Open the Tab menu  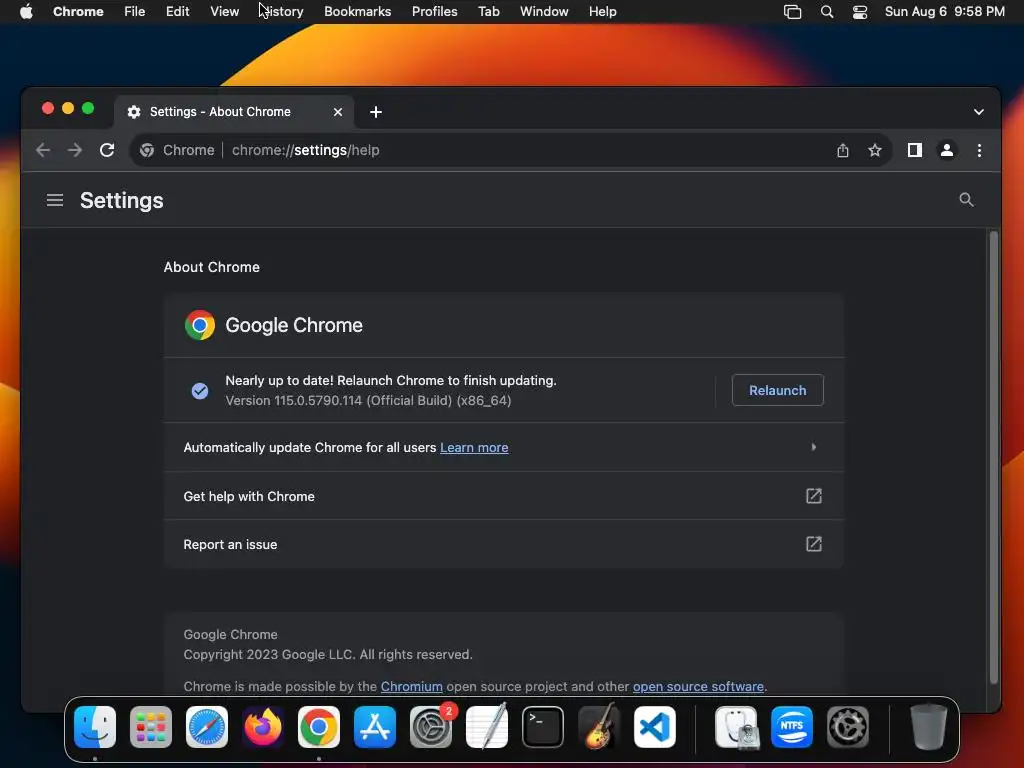tap(488, 11)
